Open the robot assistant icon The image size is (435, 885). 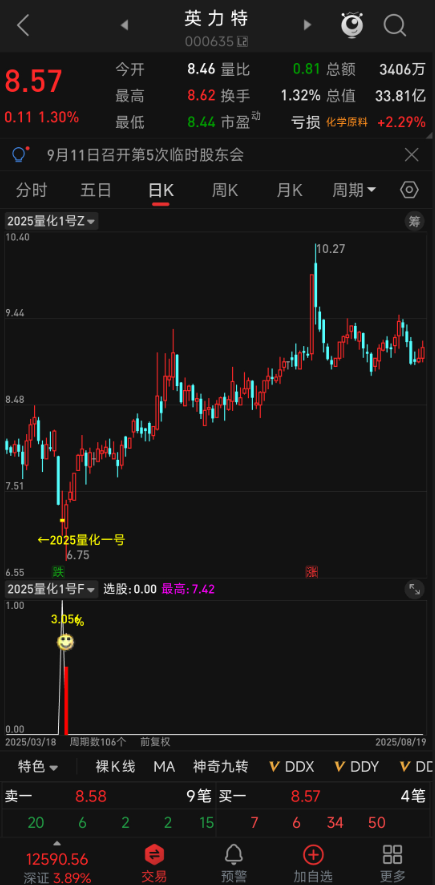pyautogui.click(x=352, y=25)
